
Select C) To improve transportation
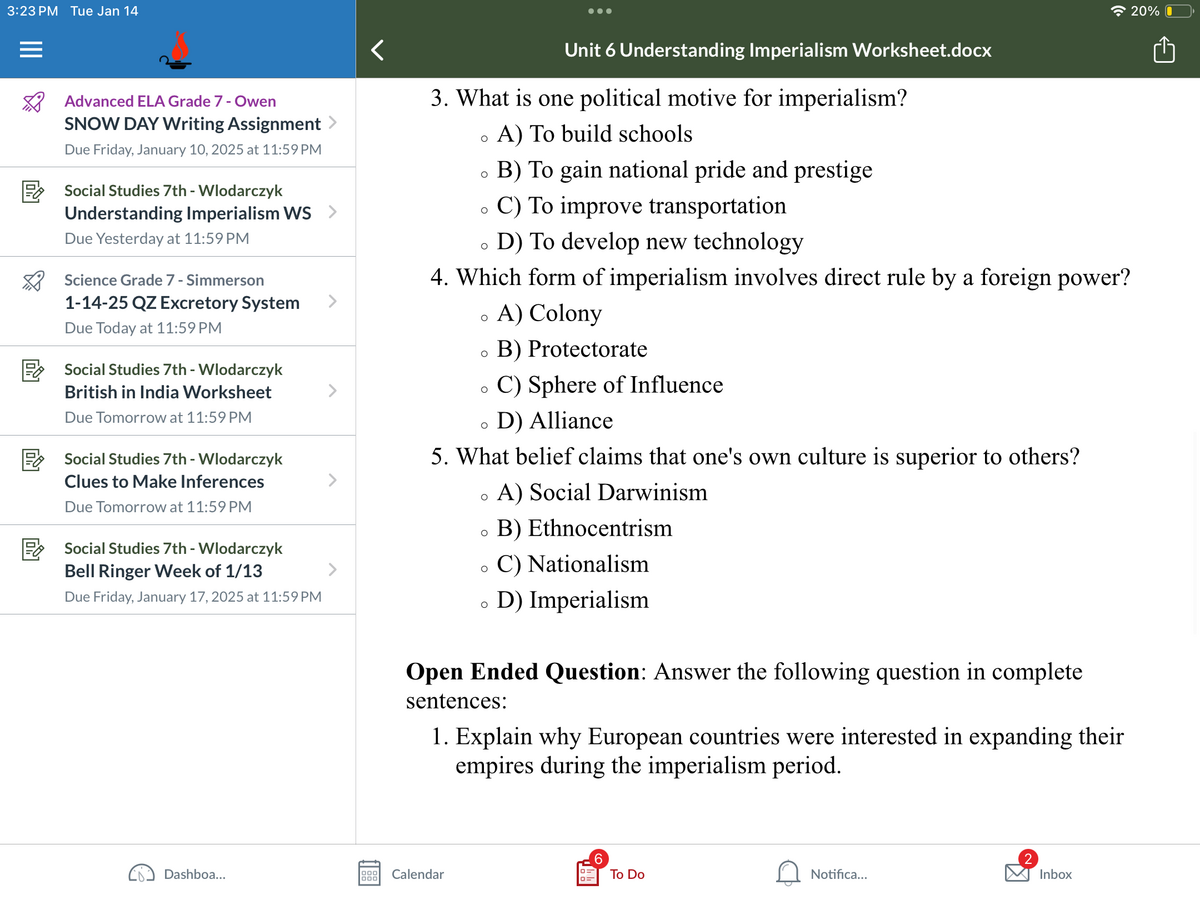coord(641,206)
